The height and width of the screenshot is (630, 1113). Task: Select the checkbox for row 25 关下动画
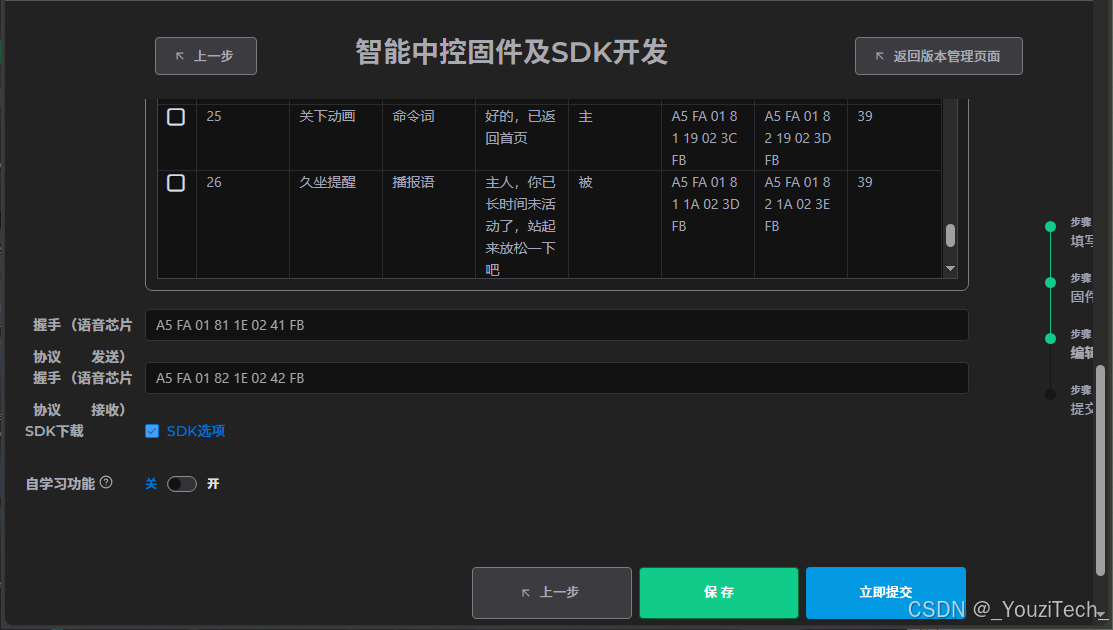(176, 116)
